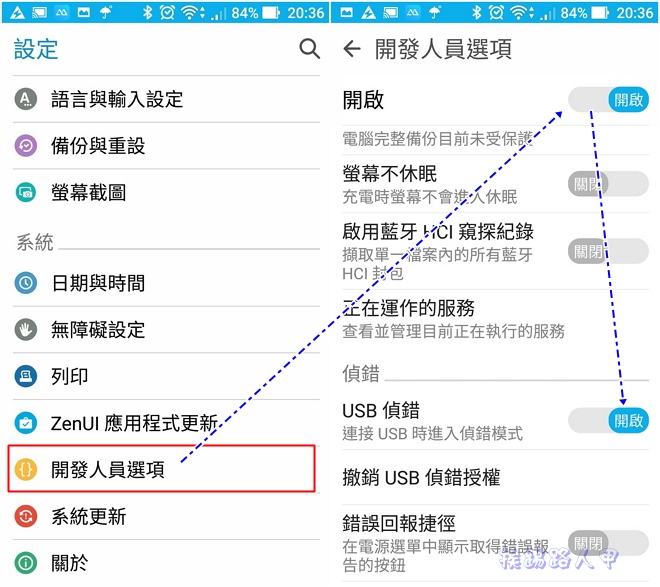The image size is (660, 587).
Task: Tap the purple 備份與重設 icon
Action: [26, 146]
